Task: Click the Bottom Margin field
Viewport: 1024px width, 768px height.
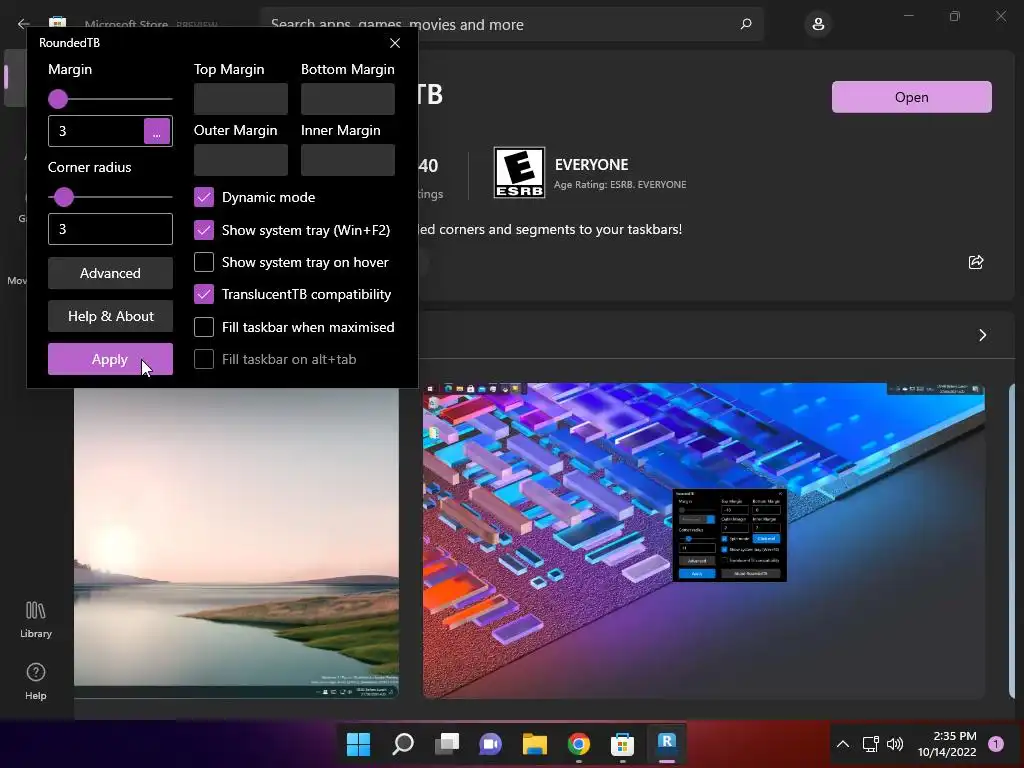Action: (x=348, y=99)
